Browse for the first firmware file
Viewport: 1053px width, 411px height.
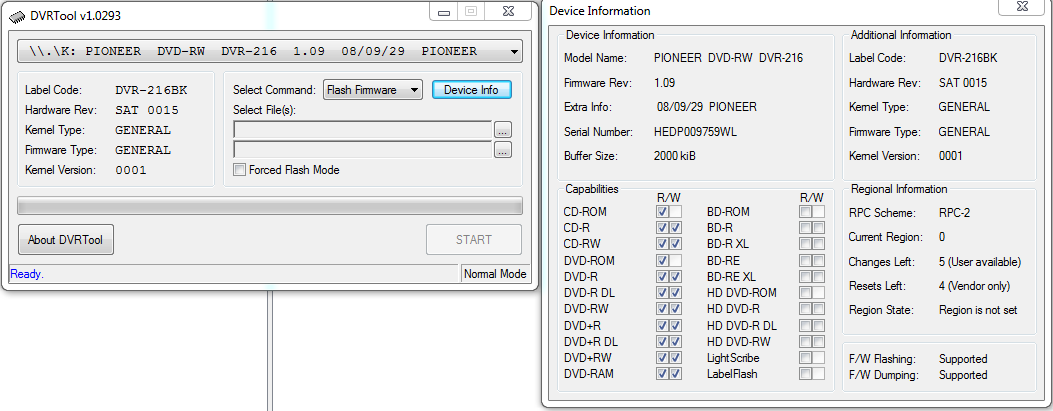click(503, 130)
